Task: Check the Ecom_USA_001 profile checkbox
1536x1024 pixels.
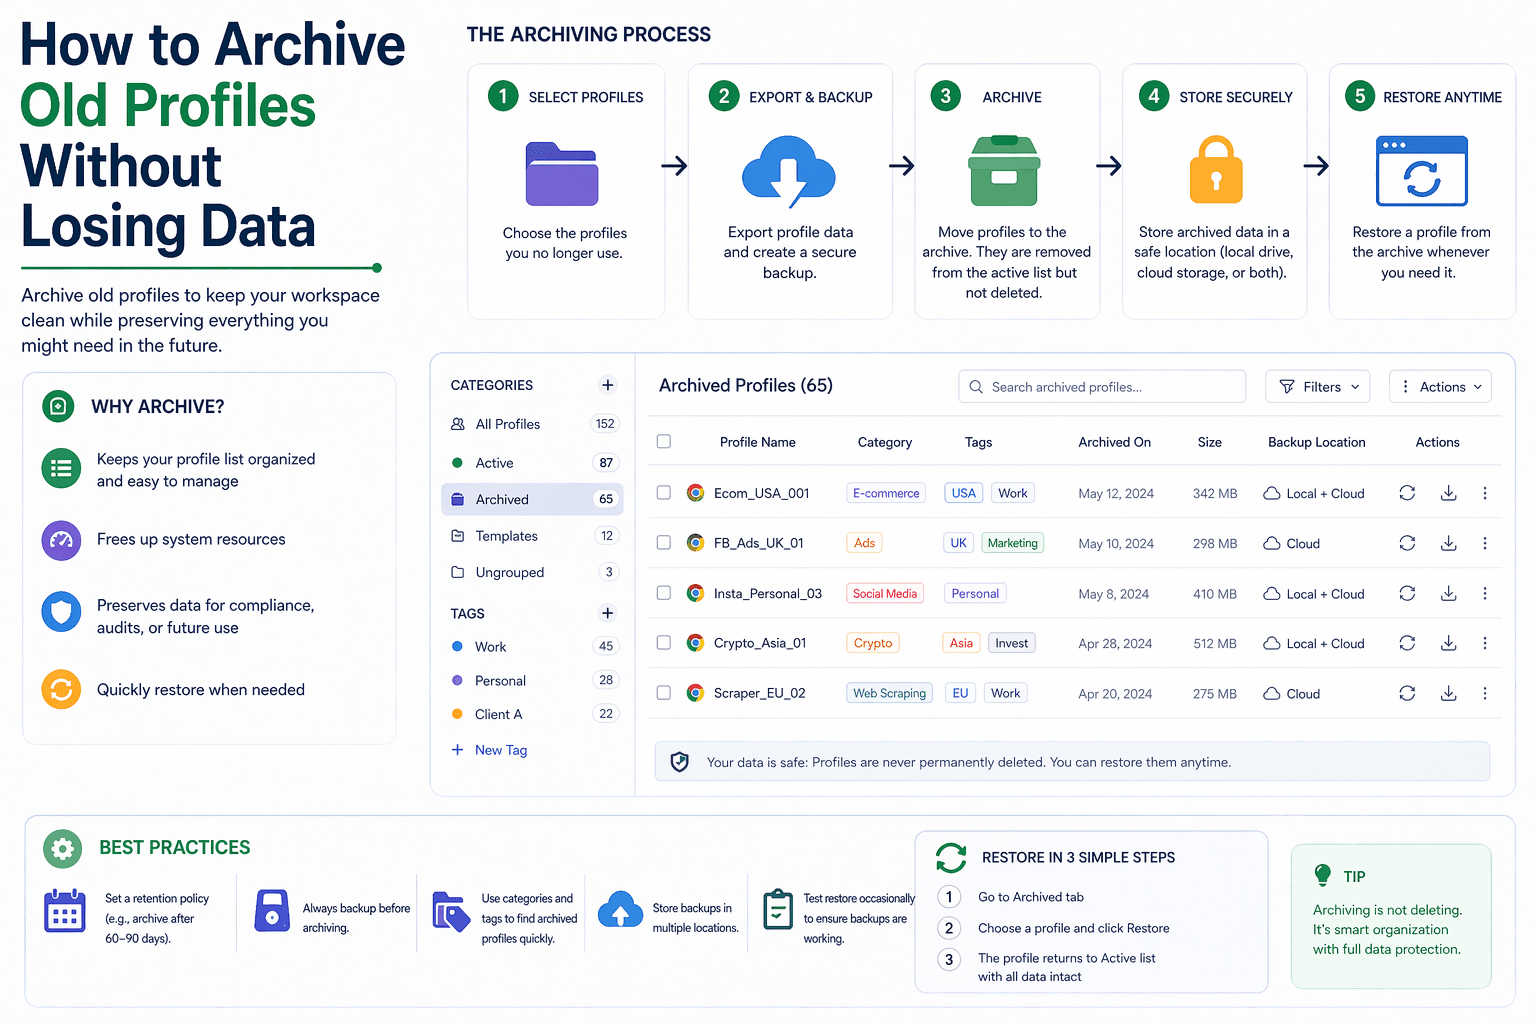Action: tap(664, 492)
